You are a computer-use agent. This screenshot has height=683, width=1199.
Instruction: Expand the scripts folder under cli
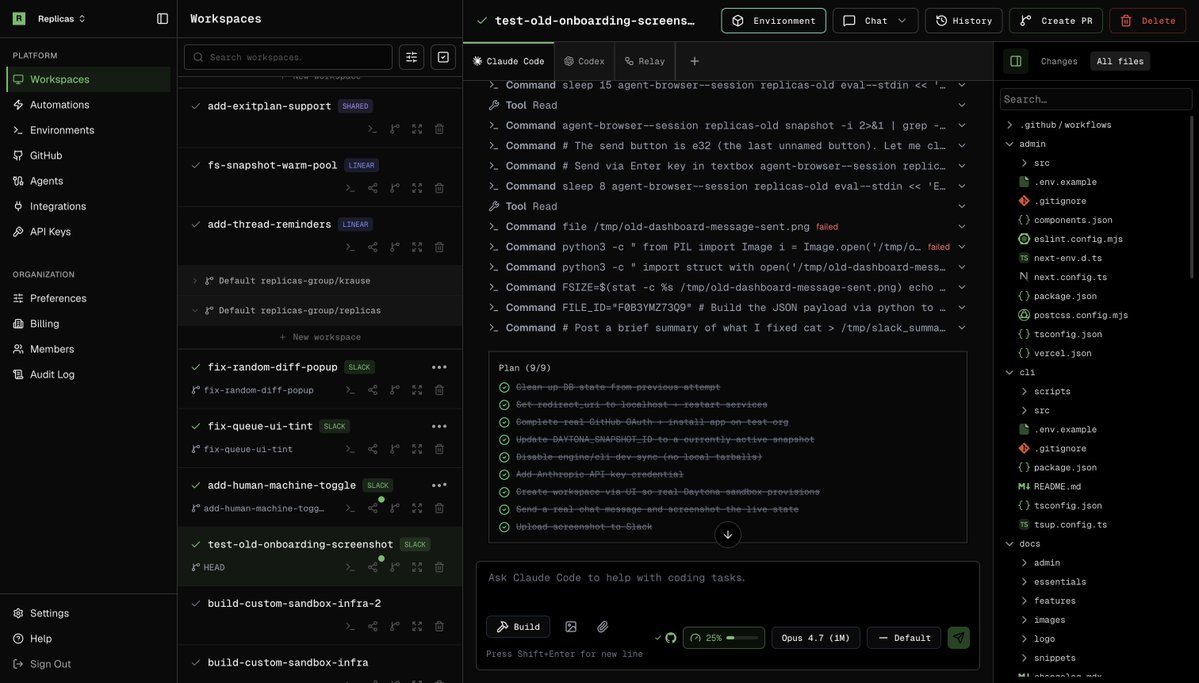(x=1044, y=392)
